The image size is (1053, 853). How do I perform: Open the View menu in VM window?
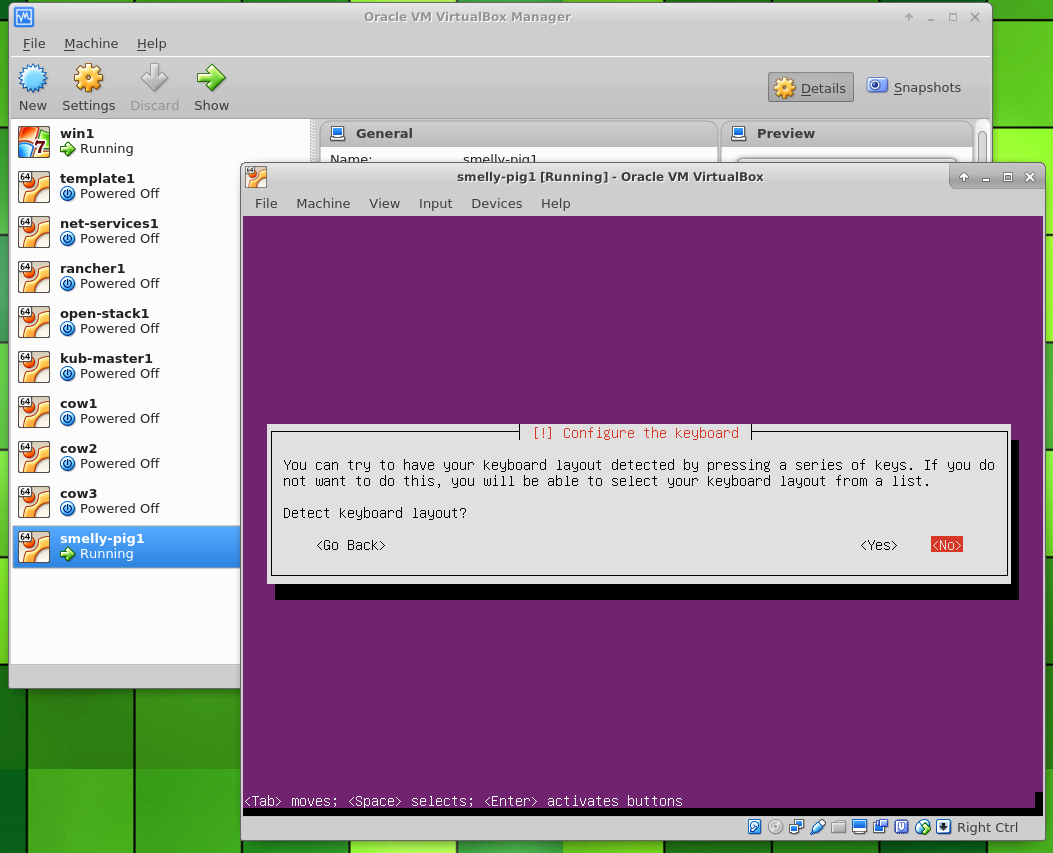click(x=384, y=204)
